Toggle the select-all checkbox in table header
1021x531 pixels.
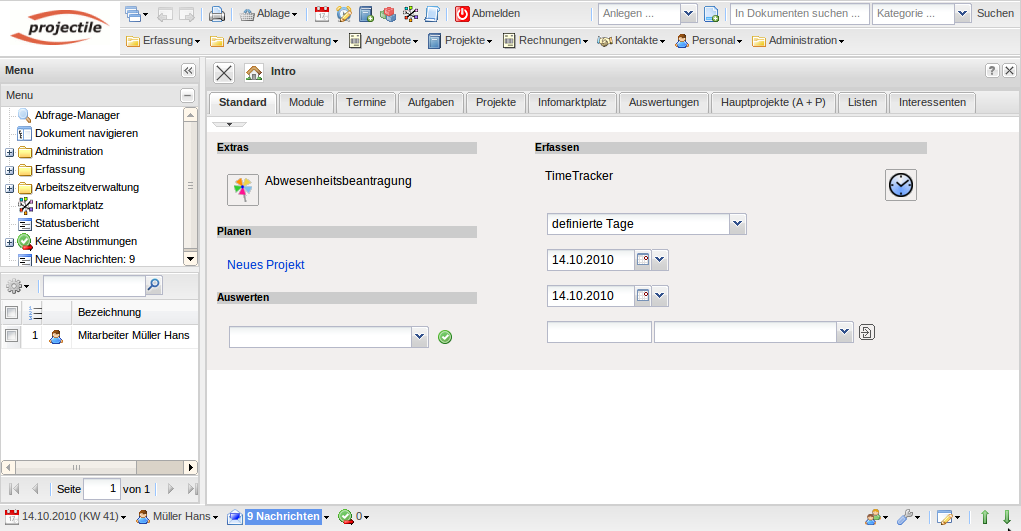(x=12, y=313)
